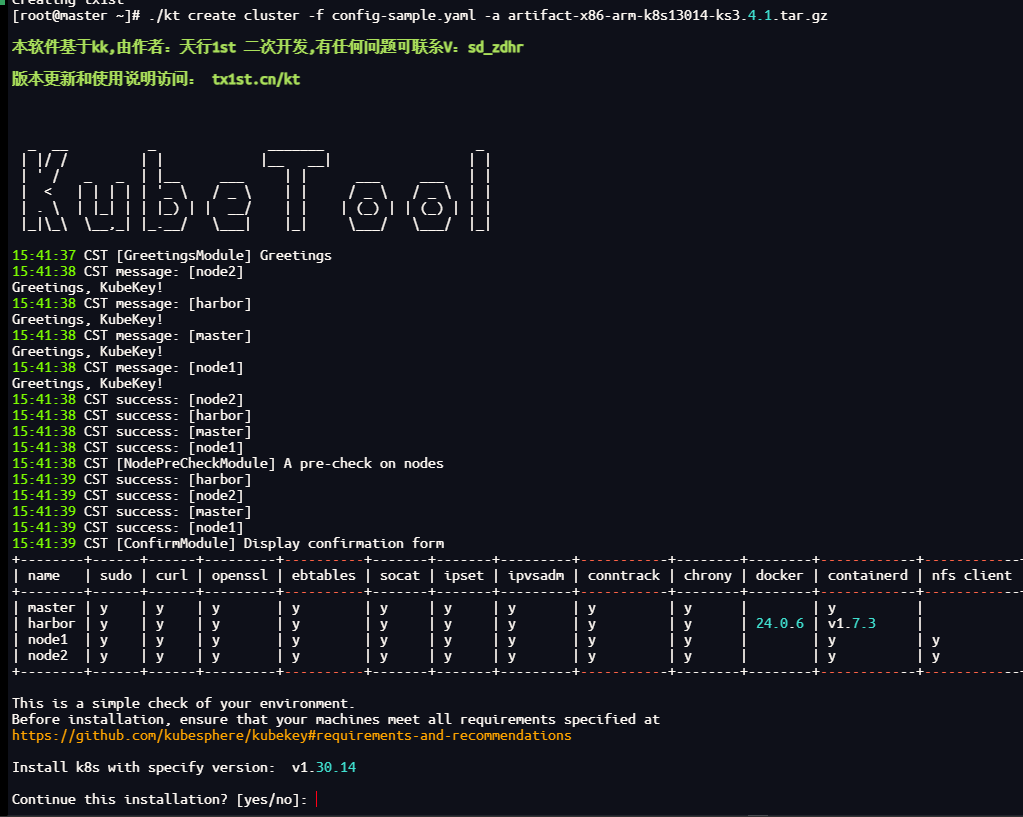Click the '[NodePreCheckModule]' log line

(x=228, y=463)
